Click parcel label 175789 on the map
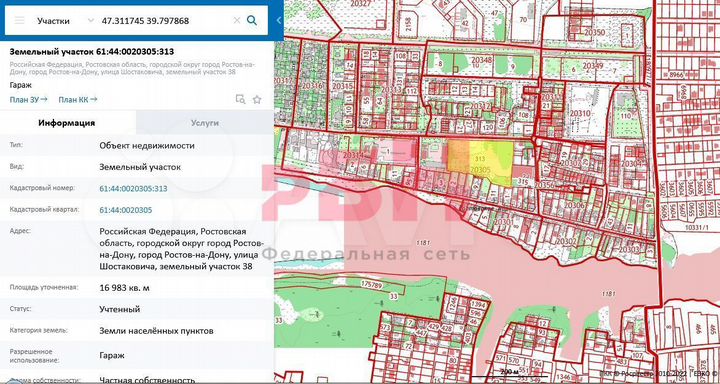 click(371, 285)
